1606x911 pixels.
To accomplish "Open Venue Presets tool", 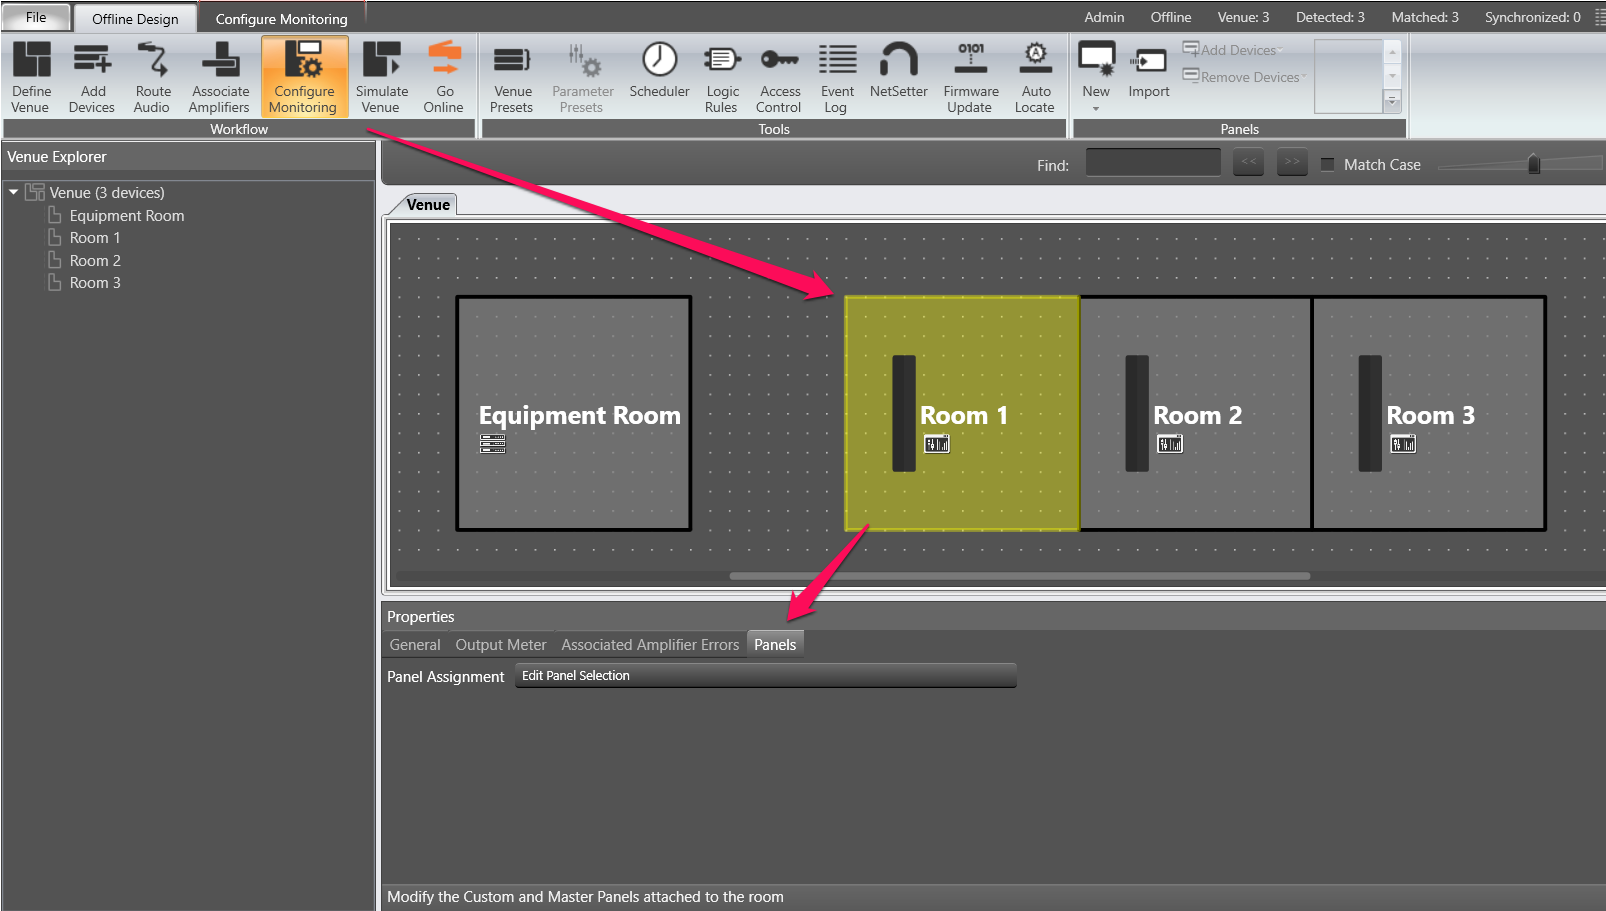I will pyautogui.click(x=512, y=77).
